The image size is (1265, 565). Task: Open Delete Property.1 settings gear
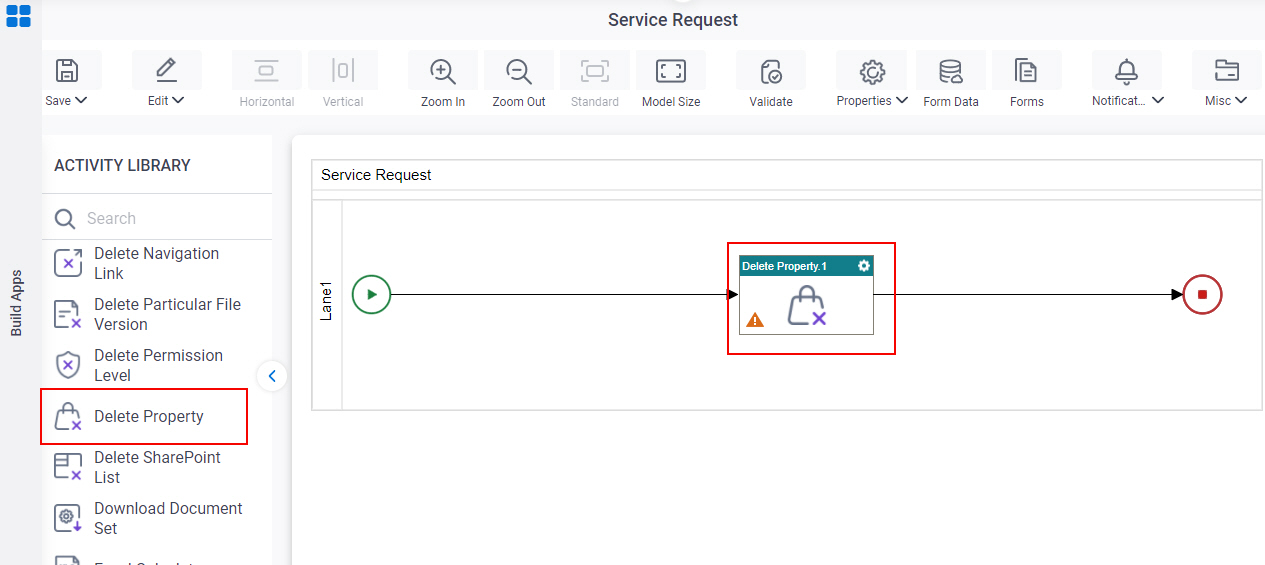point(864,266)
